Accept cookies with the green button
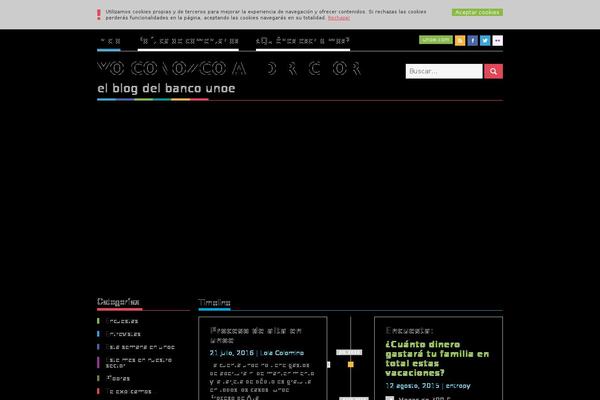The width and height of the screenshot is (600, 400). pyautogui.click(x=477, y=12)
